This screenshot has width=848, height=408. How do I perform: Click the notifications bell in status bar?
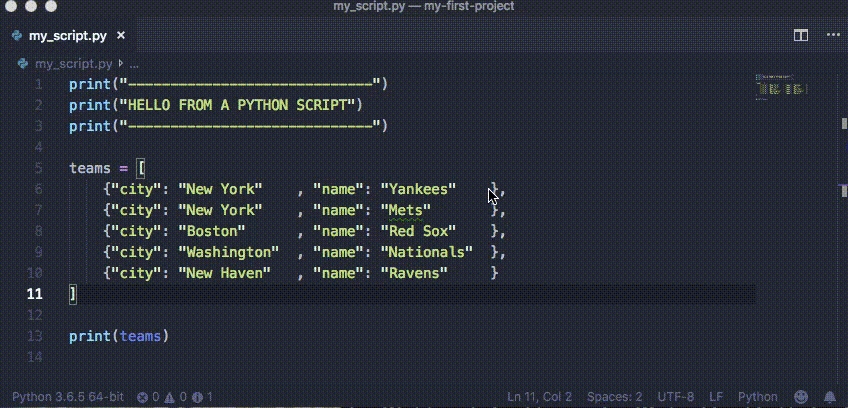[x=830, y=397]
